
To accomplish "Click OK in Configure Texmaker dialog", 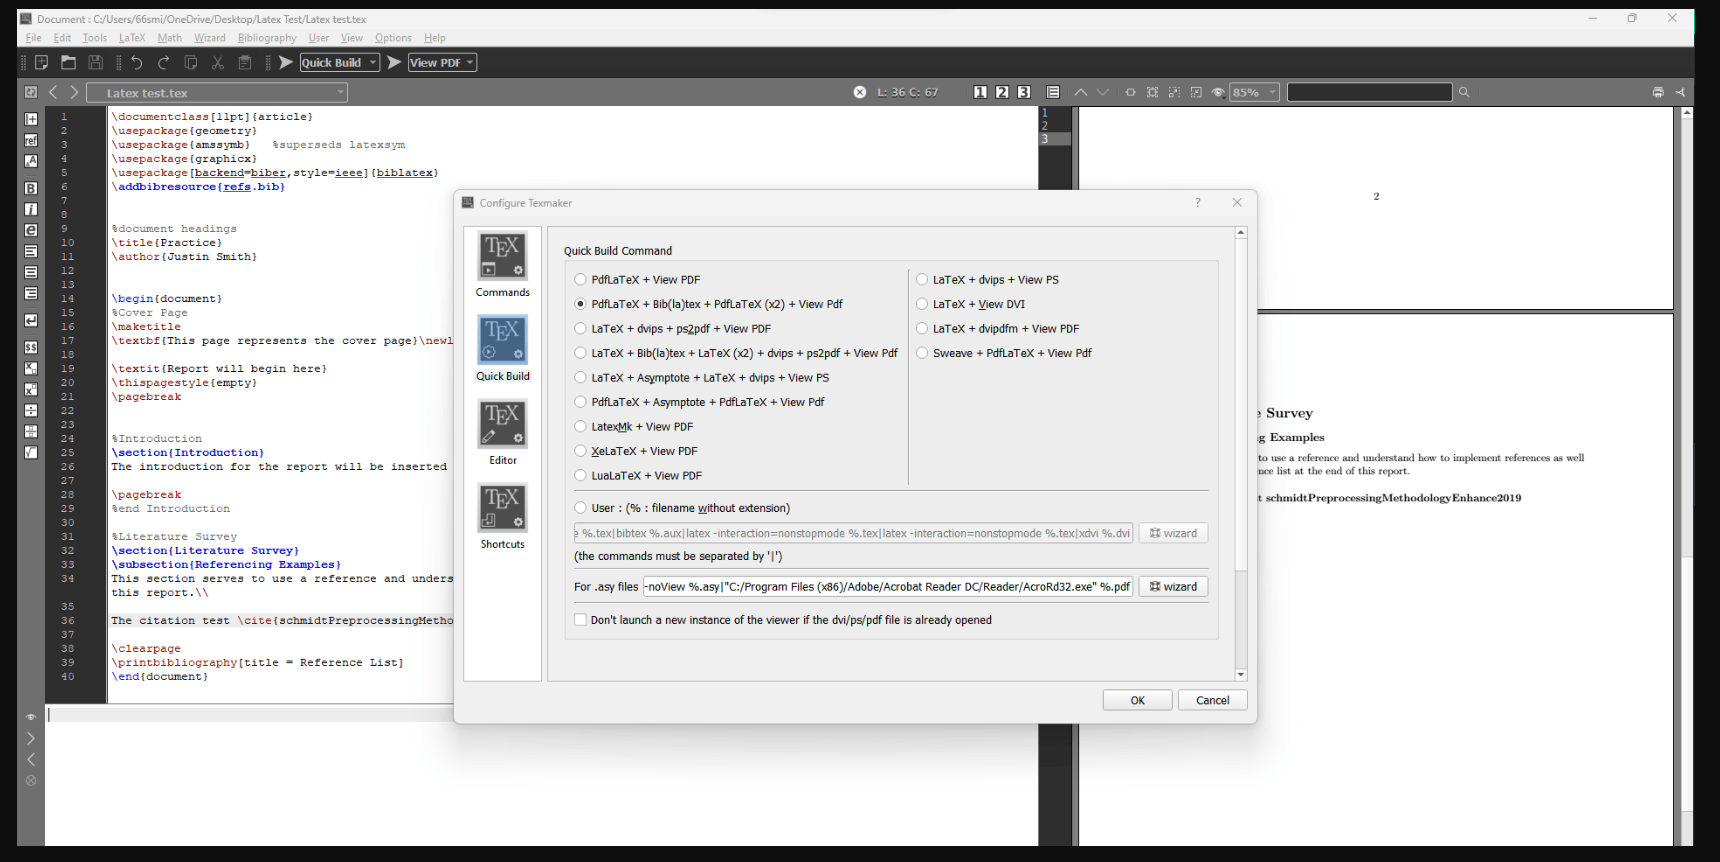I will pos(1137,700).
